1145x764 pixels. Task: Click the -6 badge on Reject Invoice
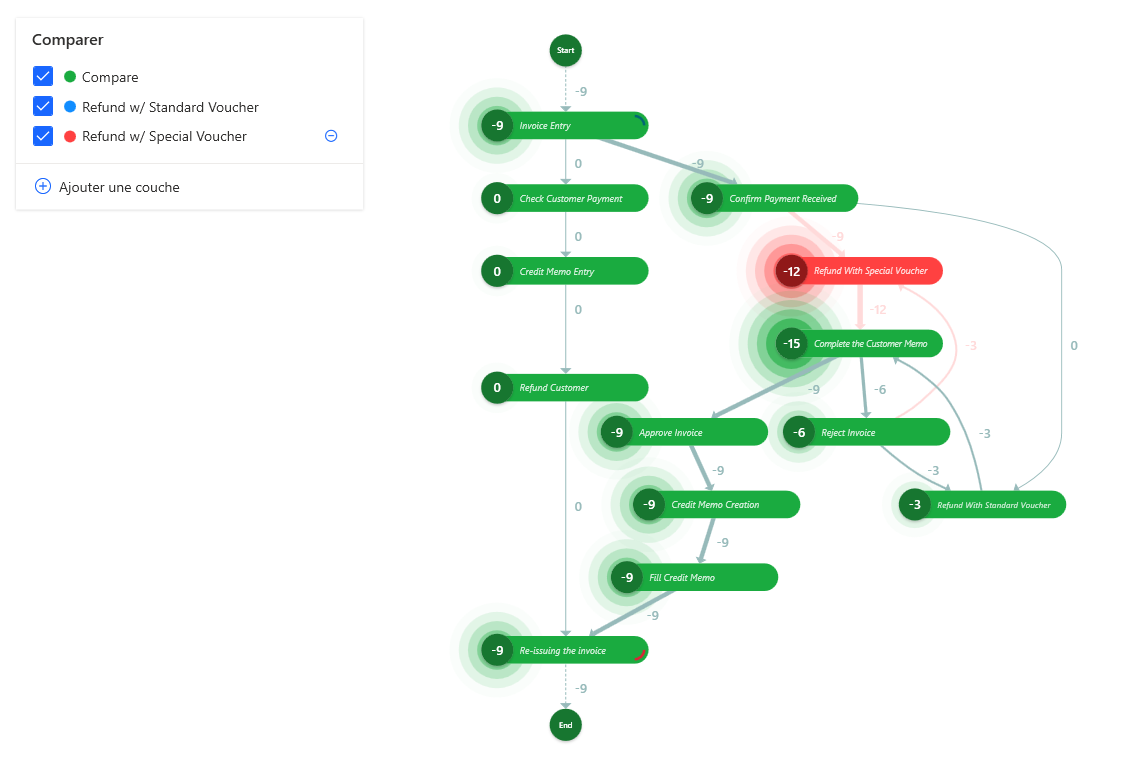click(798, 433)
